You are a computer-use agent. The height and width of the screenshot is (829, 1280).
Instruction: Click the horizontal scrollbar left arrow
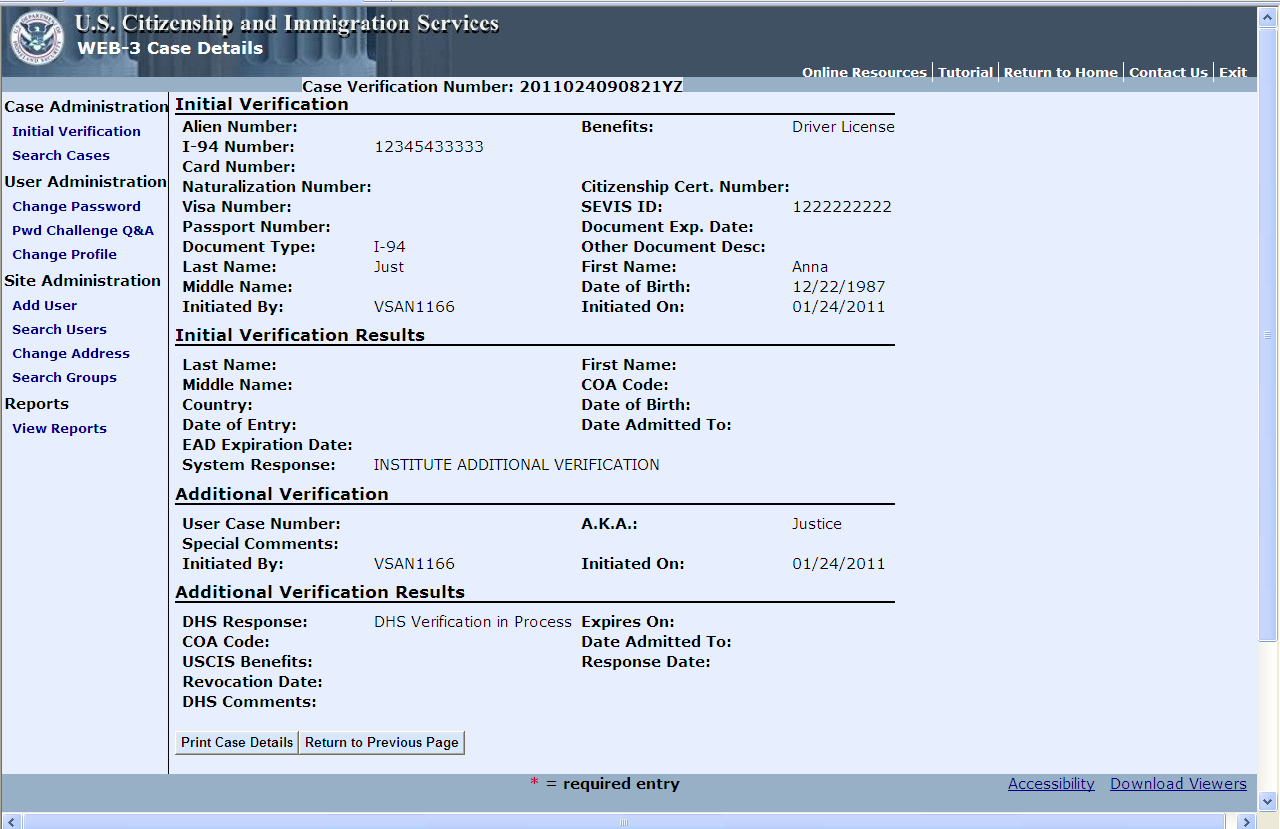(x=10, y=821)
